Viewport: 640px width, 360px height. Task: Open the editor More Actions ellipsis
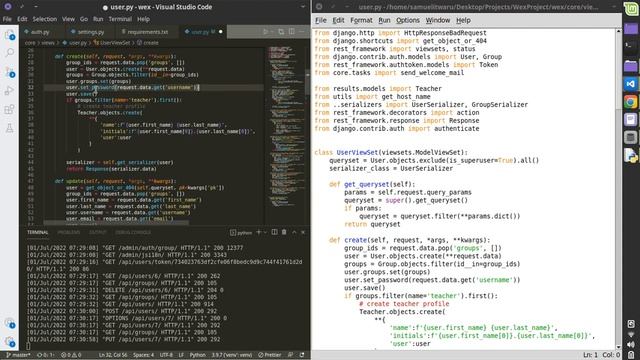pyautogui.click(x=302, y=31)
